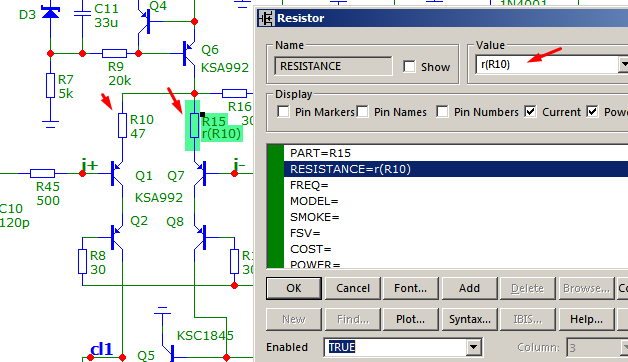Select transistor Q6 symbol
This screenshot has height=362, width=628.
click(188, 53)
